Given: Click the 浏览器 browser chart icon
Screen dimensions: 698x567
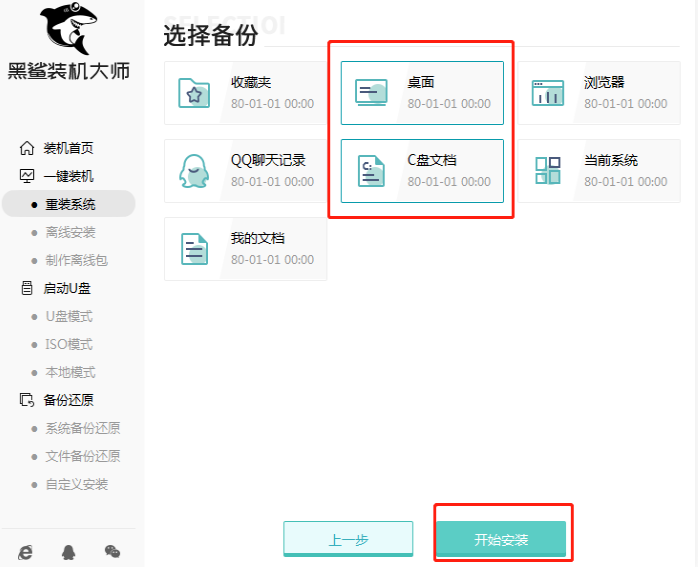Looking at the screenshot, I should tap(548, 93).
